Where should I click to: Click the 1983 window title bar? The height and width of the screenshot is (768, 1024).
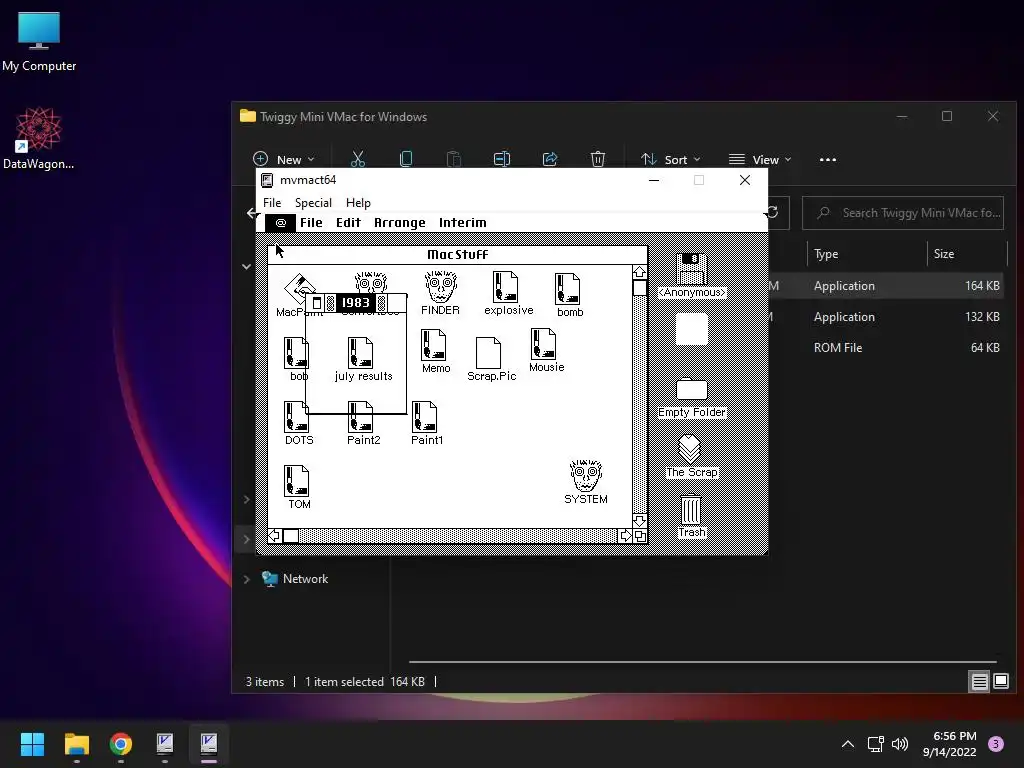[x=356, y=302]
